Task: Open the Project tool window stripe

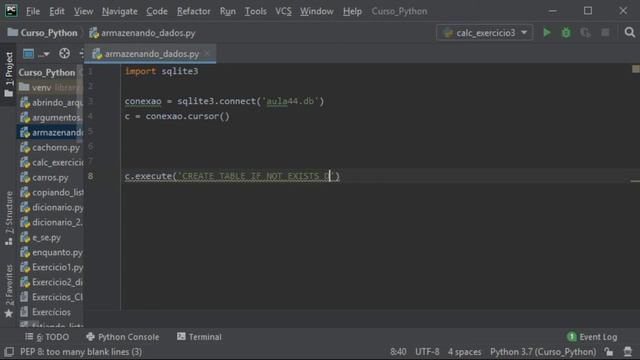Action: (9, 74)
